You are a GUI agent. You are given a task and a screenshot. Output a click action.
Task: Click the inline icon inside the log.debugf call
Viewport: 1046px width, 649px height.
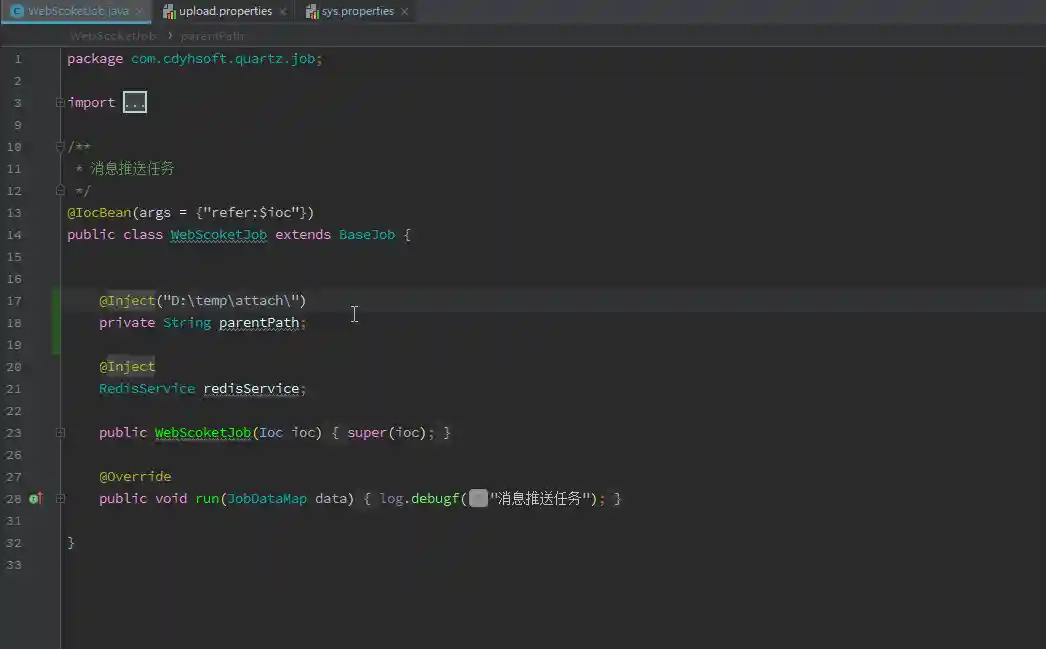[x=478, y=498]
